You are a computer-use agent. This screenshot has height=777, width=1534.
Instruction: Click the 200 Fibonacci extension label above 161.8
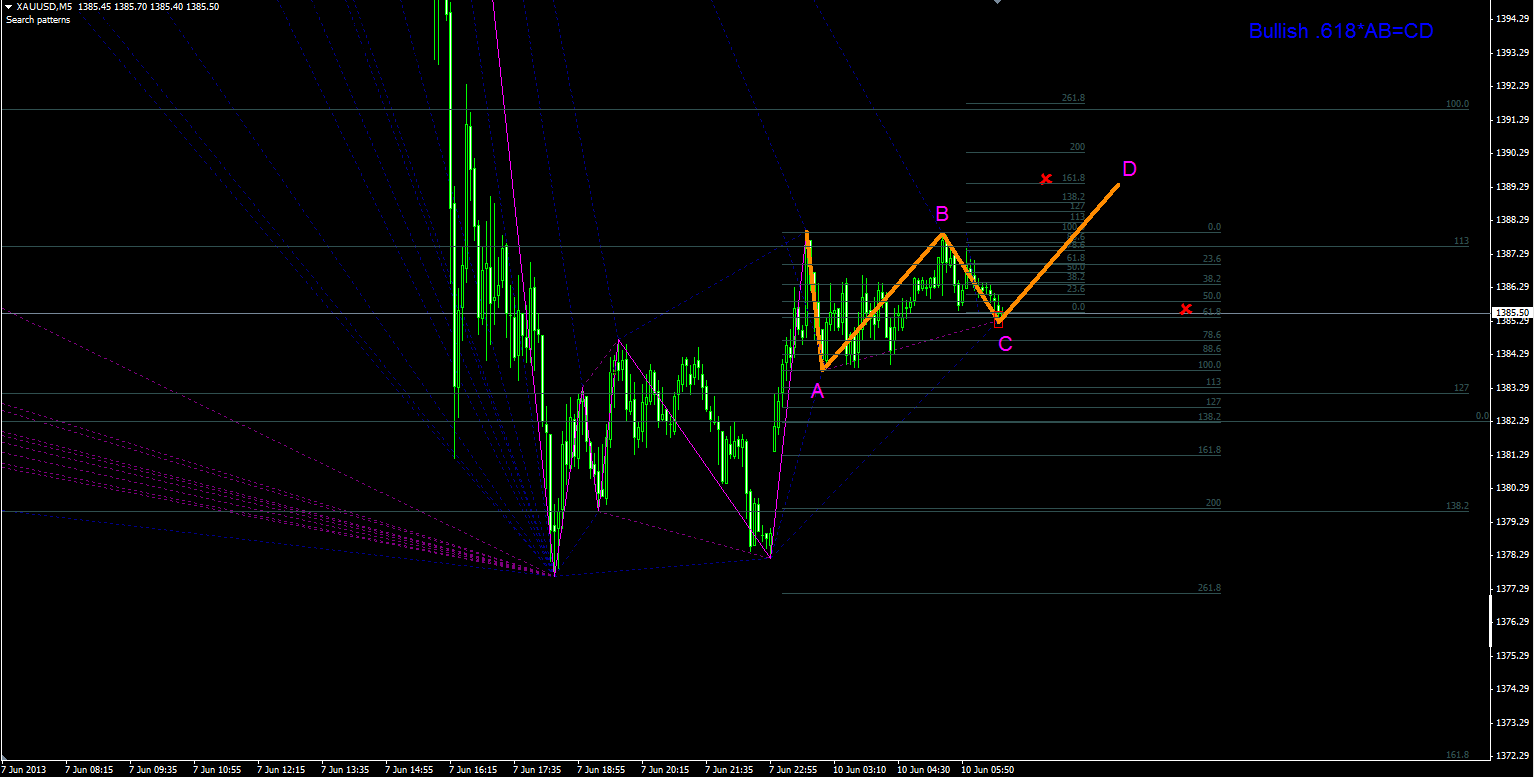1077,147
